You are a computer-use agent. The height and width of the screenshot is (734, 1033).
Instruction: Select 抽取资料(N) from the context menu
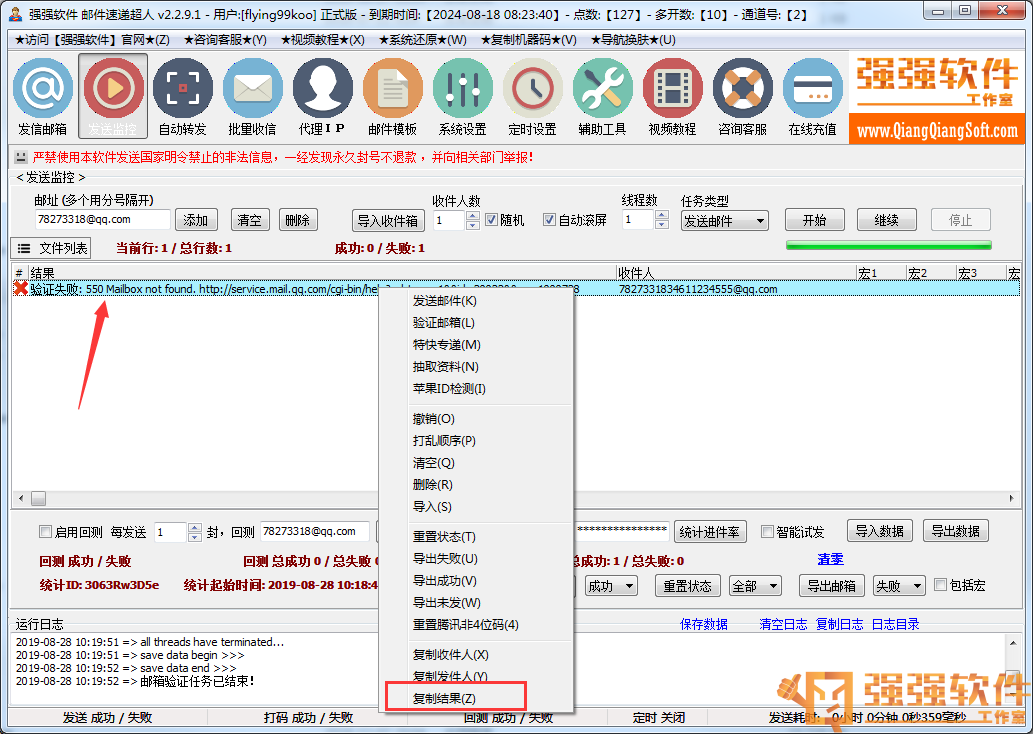pos(476,366)
